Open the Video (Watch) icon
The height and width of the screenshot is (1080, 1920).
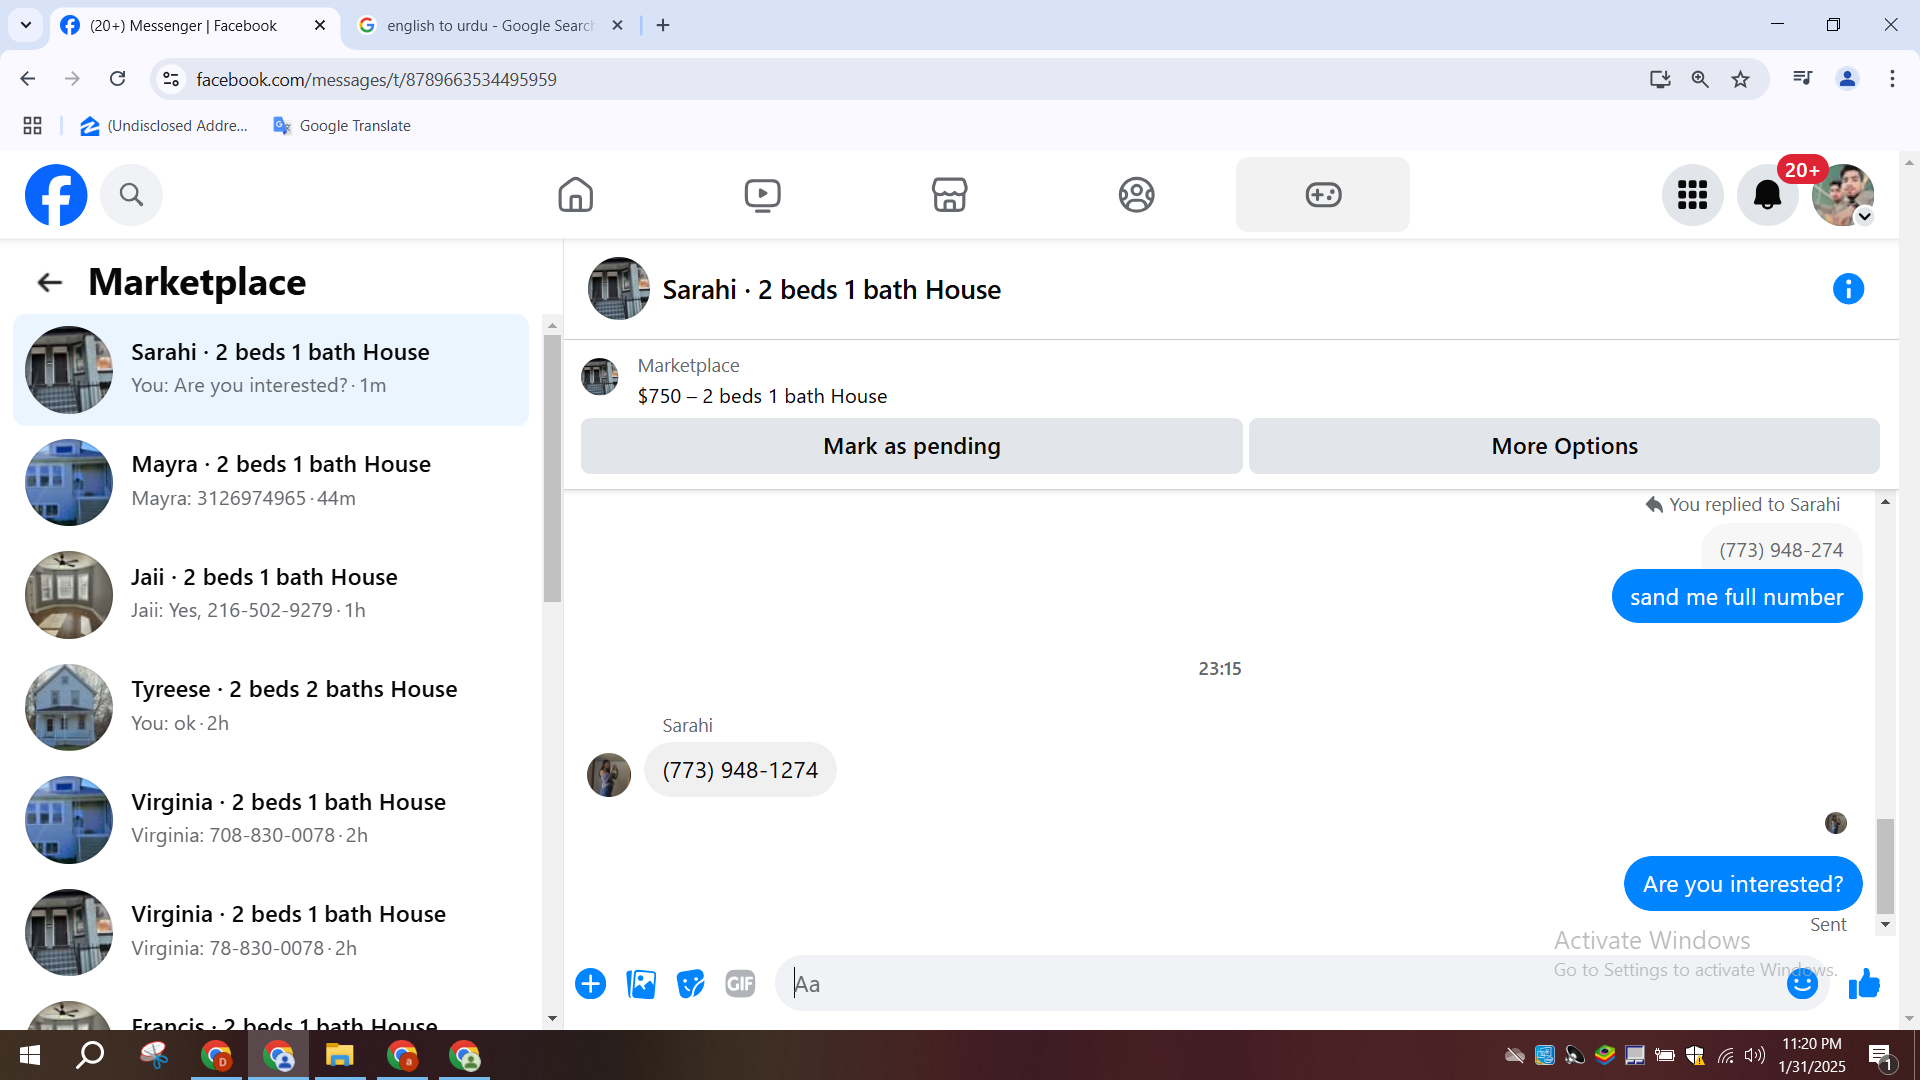762,195
